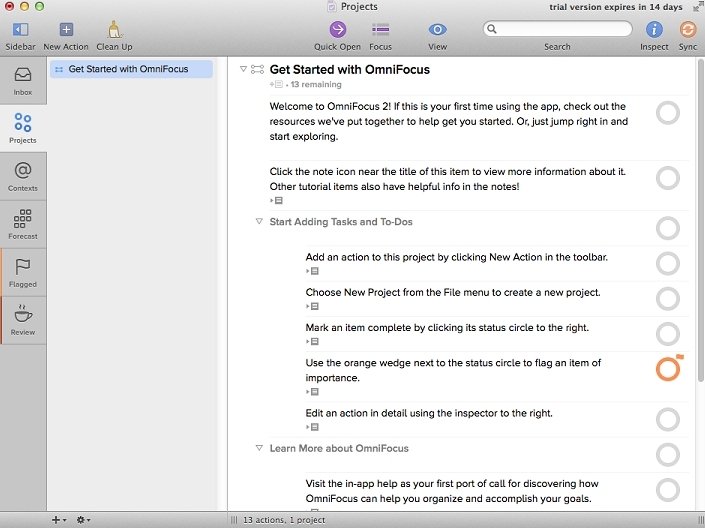The width and height of the screenshot is (705, 528).
Task: Unflag the item using the orange wedge
Action: tap(680, 357)
